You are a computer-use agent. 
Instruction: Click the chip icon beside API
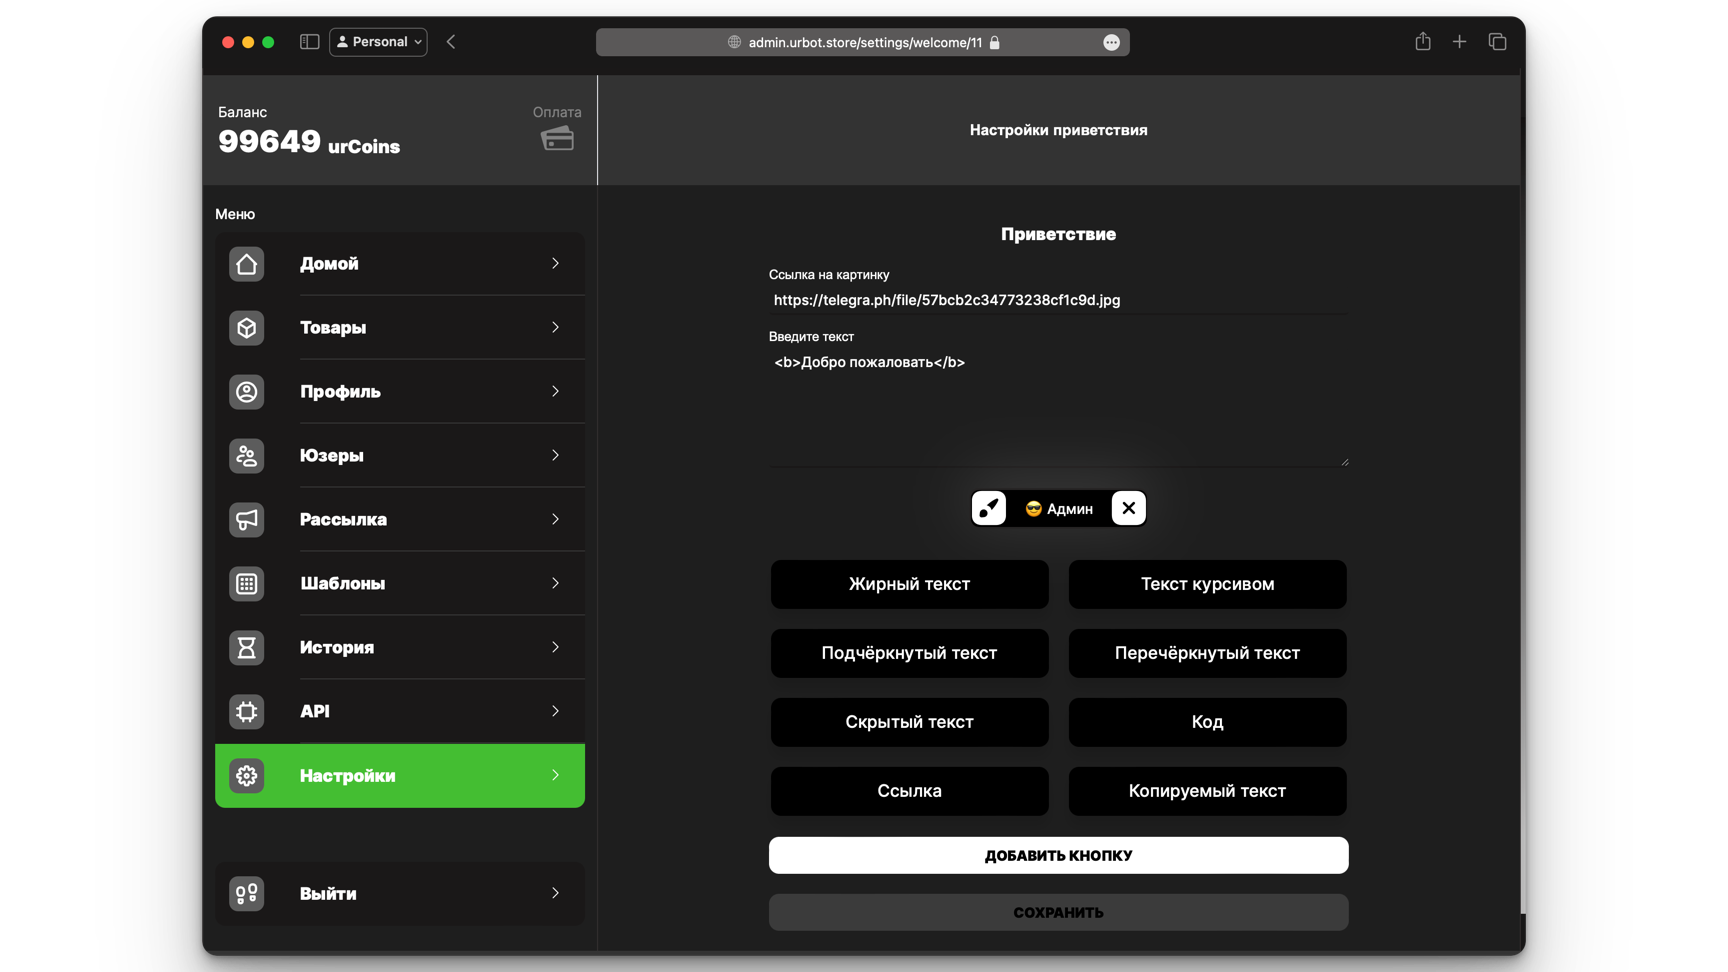click(x=246, y=712)
